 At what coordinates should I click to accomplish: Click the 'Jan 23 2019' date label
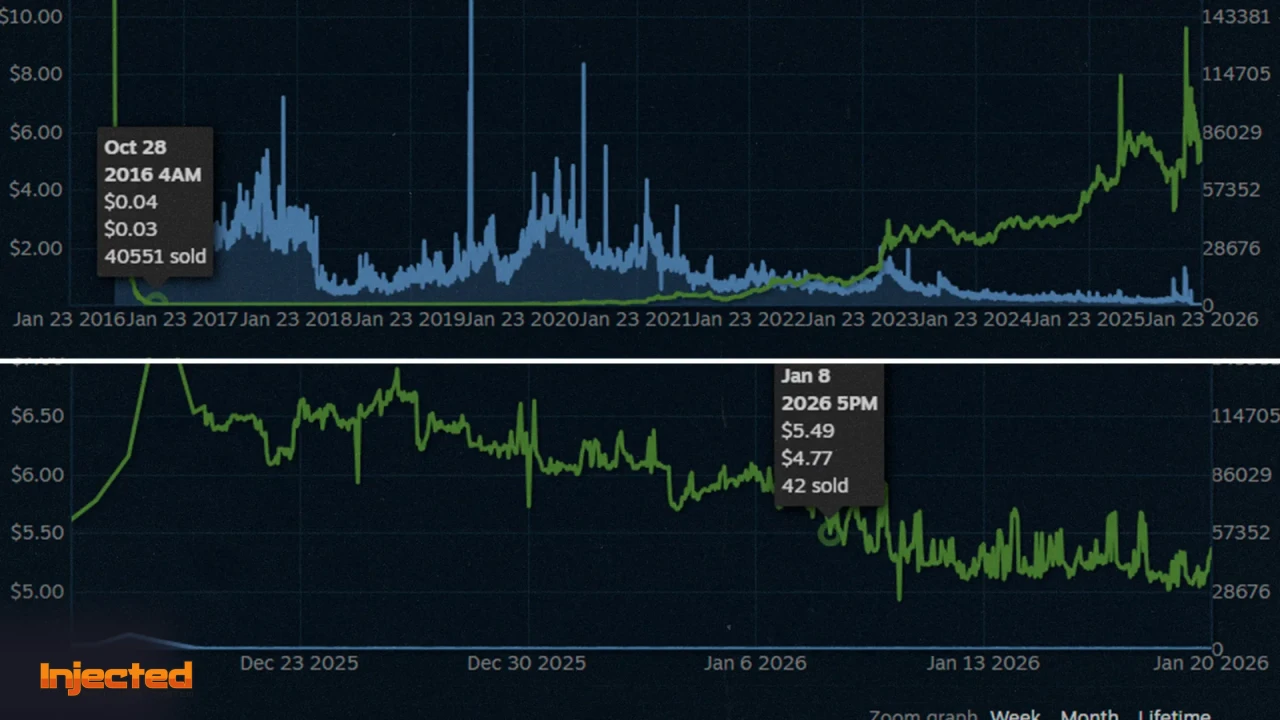click(x=409, y=320)
